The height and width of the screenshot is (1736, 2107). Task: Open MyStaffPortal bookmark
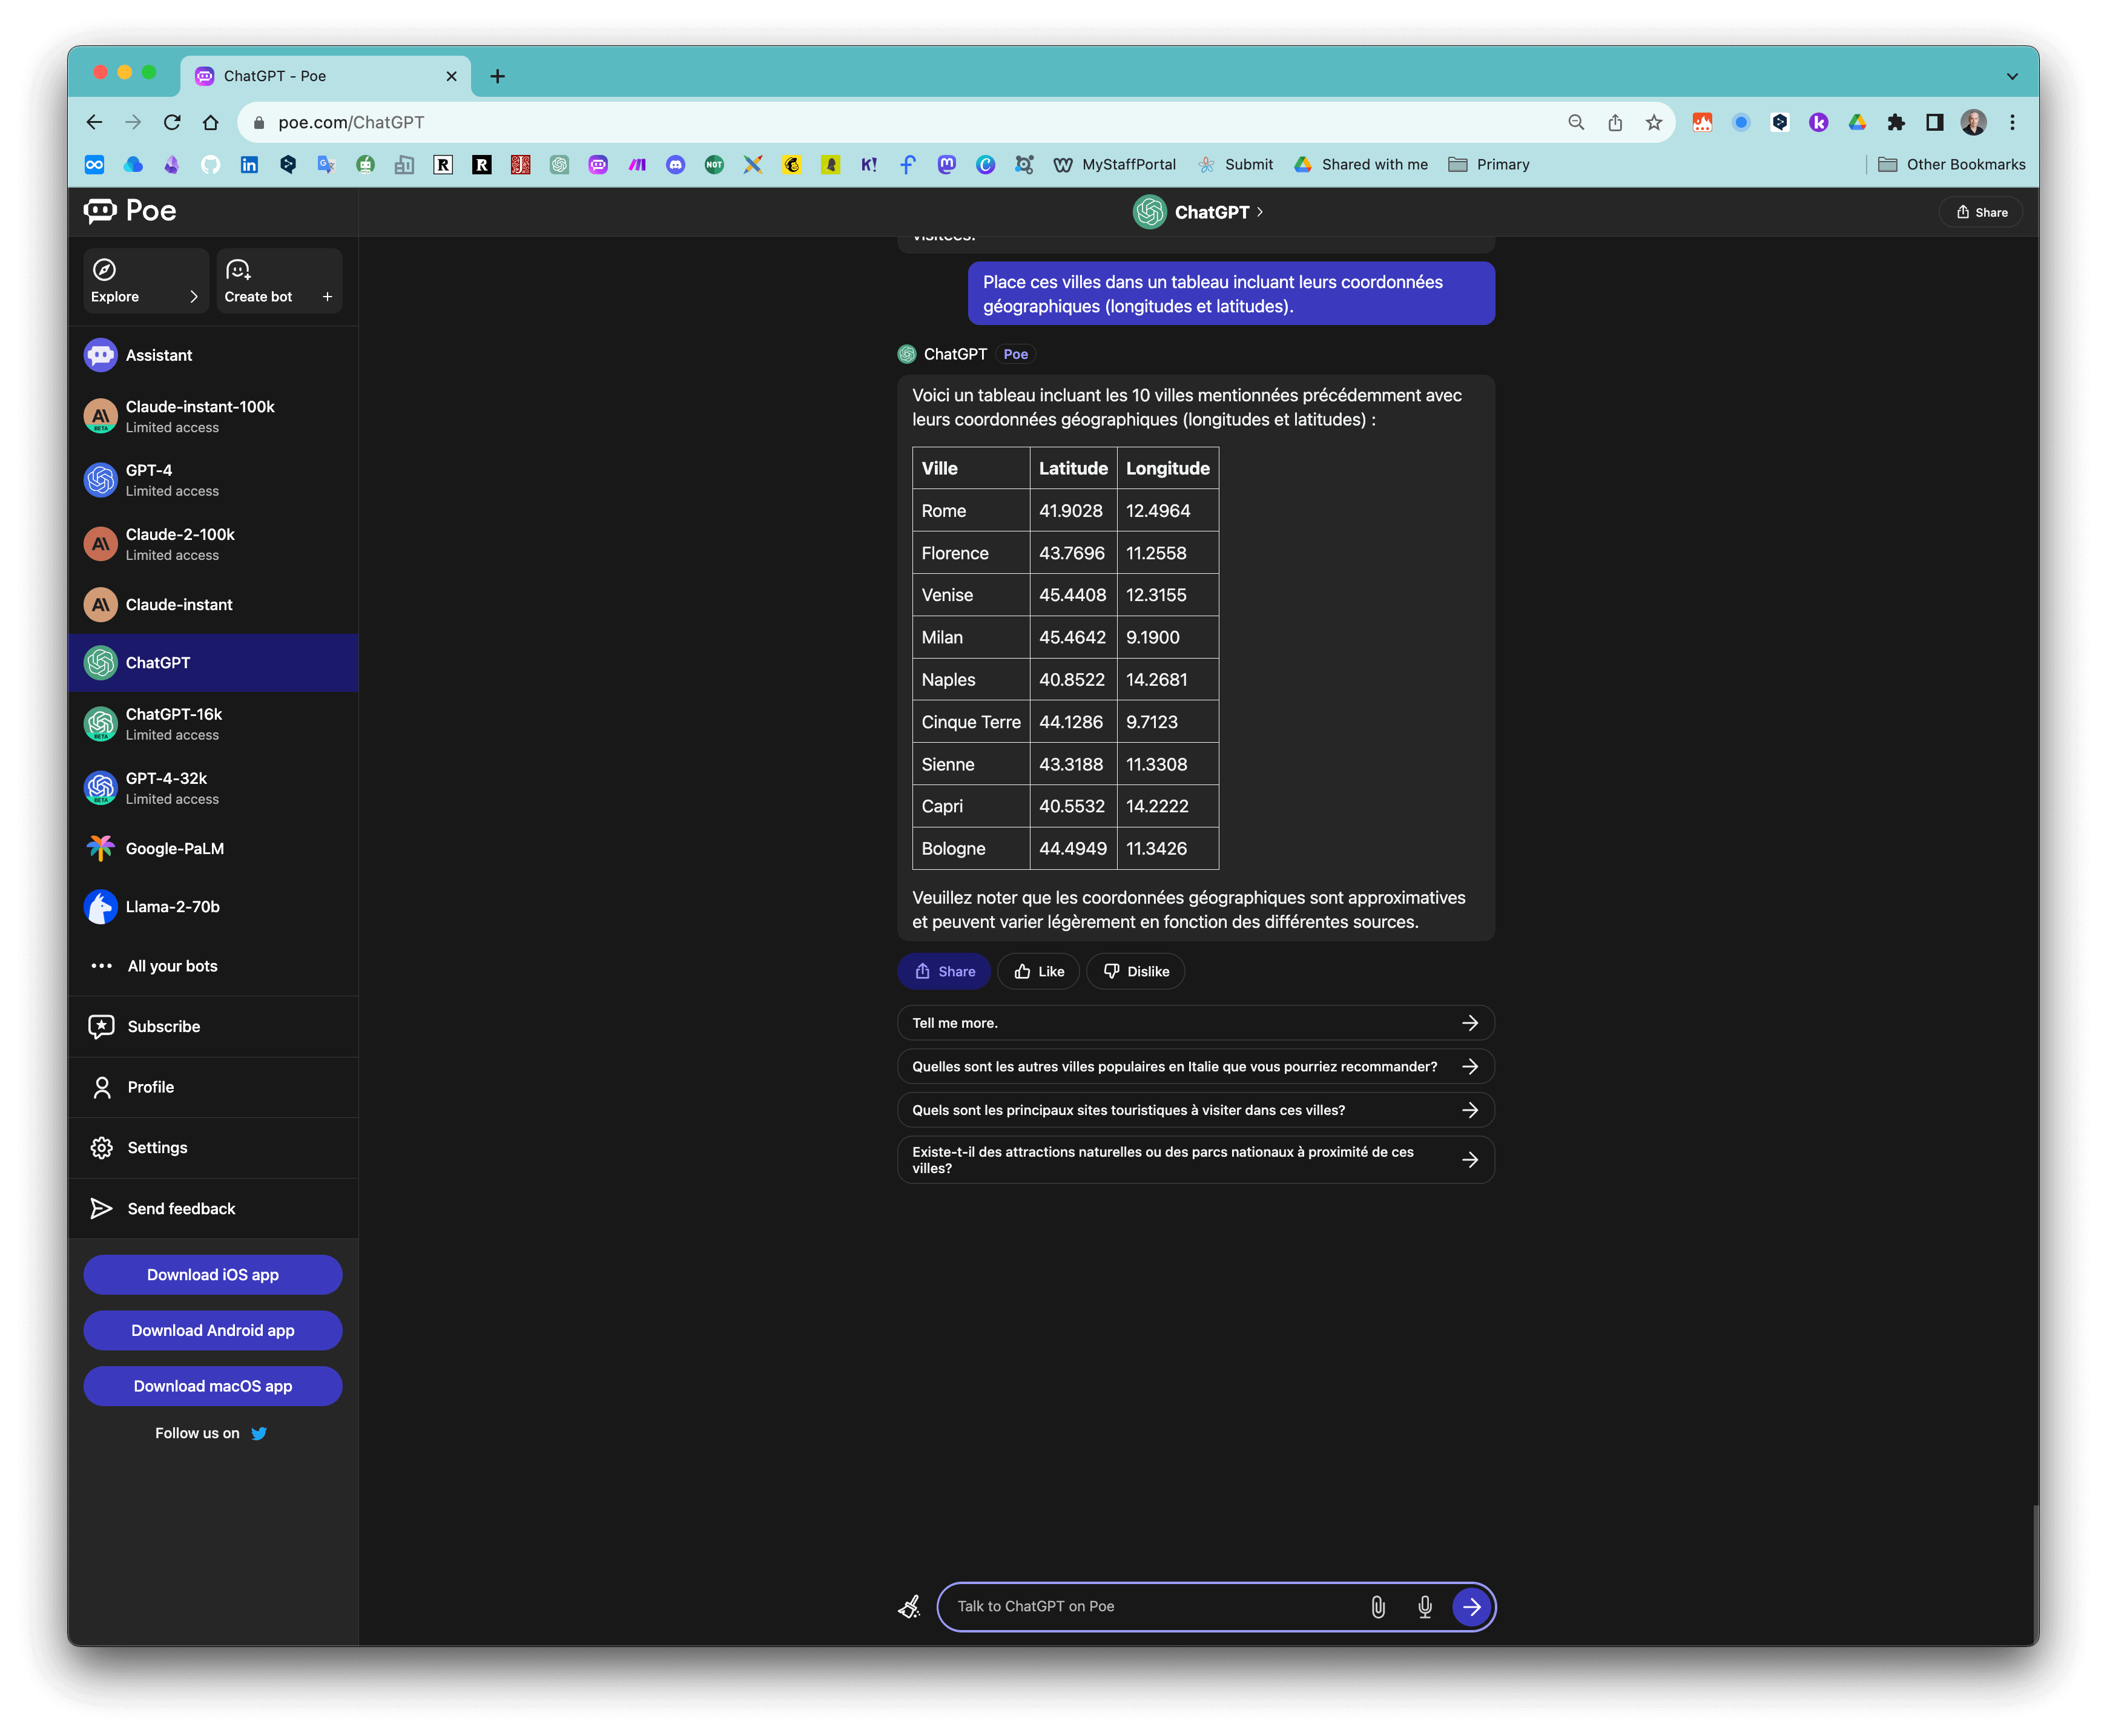tap(1115, 165)
